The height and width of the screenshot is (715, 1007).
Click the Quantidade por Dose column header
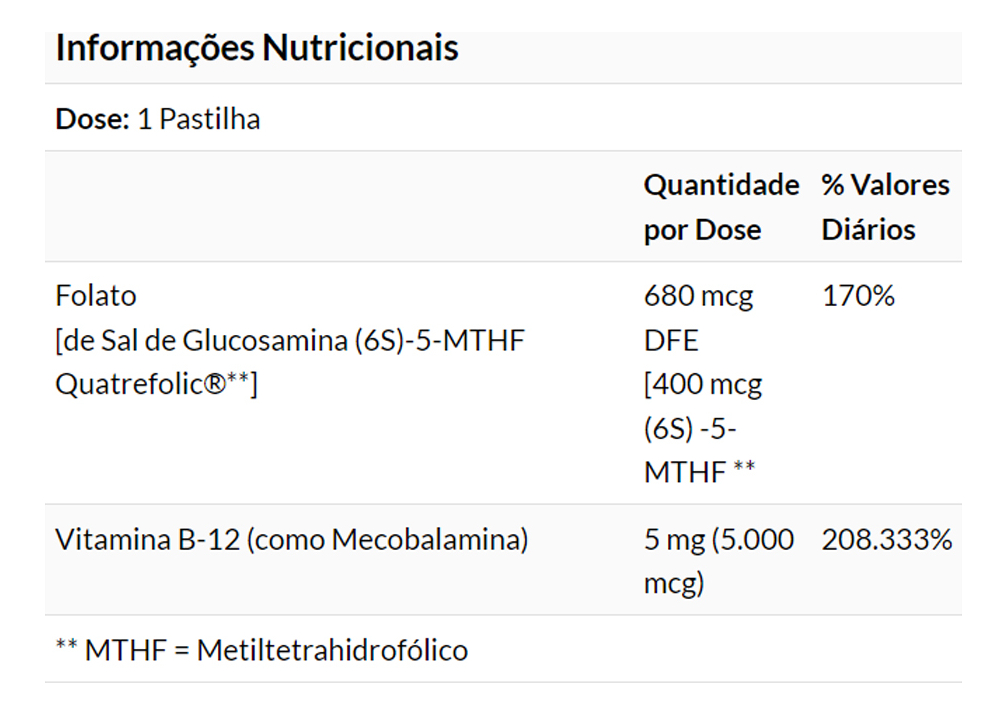(x=721, y=207)
